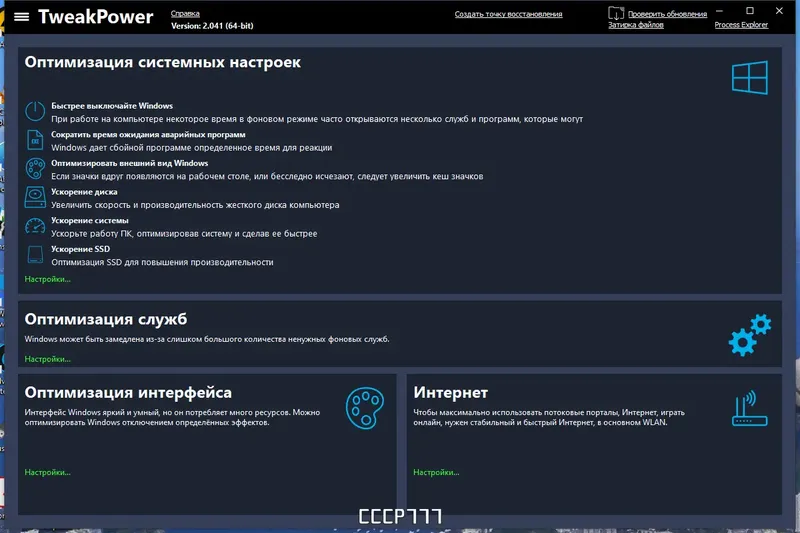Select Ускорение SSD entry
Image resolution: width=800 pixels, height=533 pixels.
pos(80,249)
